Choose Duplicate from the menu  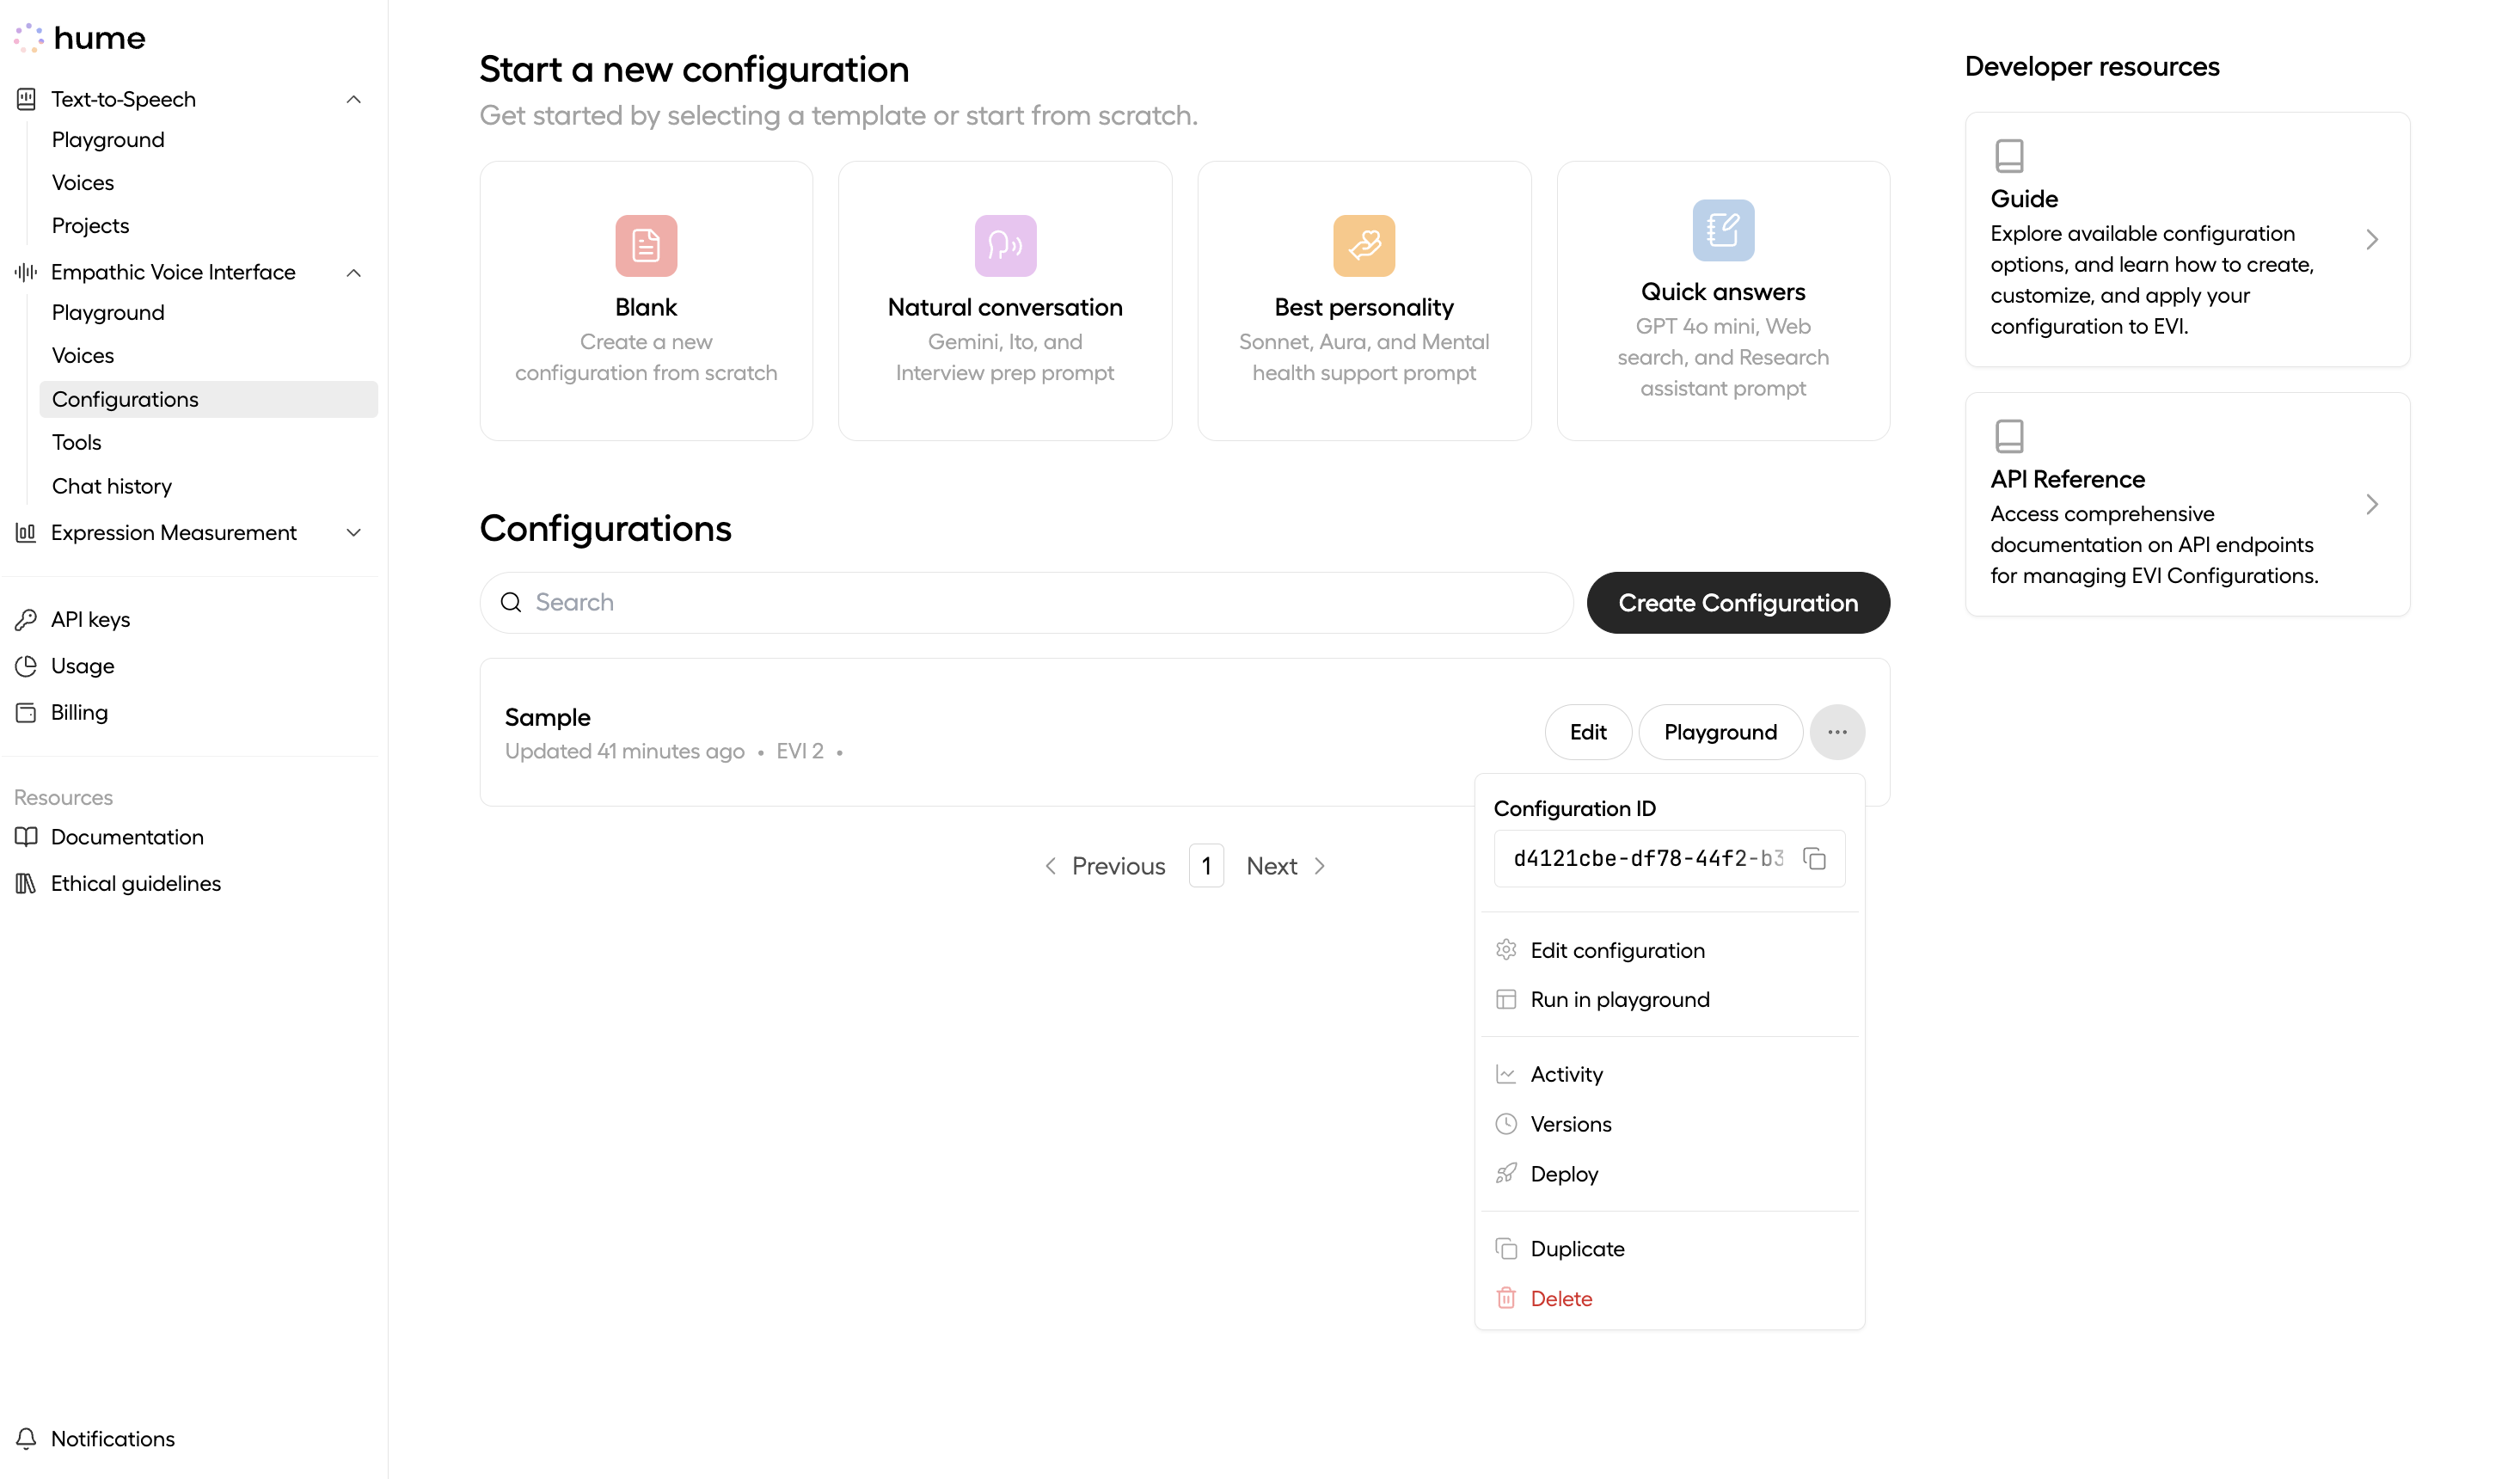click(1669, 1249)
